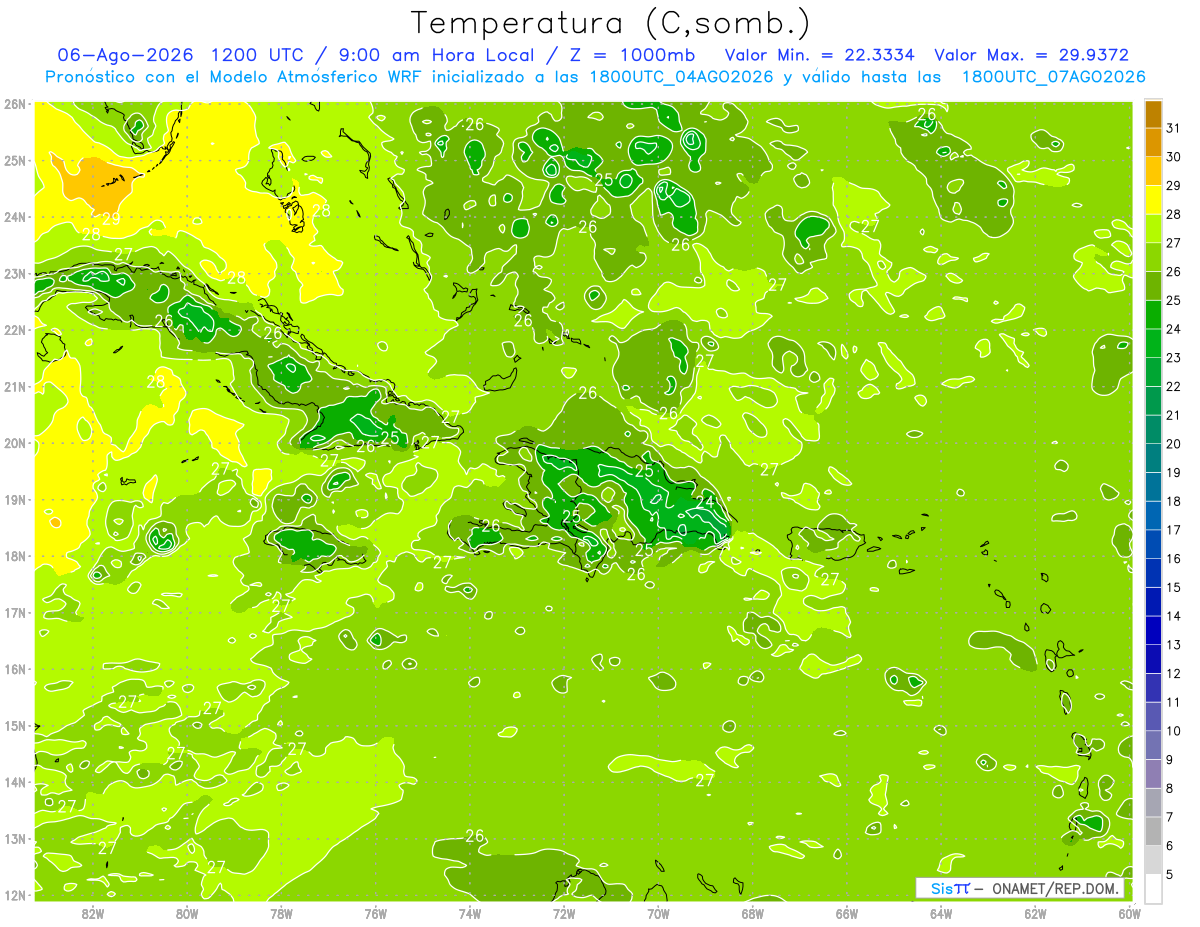
Task: Select the "Valor Max. = 29.9372" text
Action: tap(1032, 55)
